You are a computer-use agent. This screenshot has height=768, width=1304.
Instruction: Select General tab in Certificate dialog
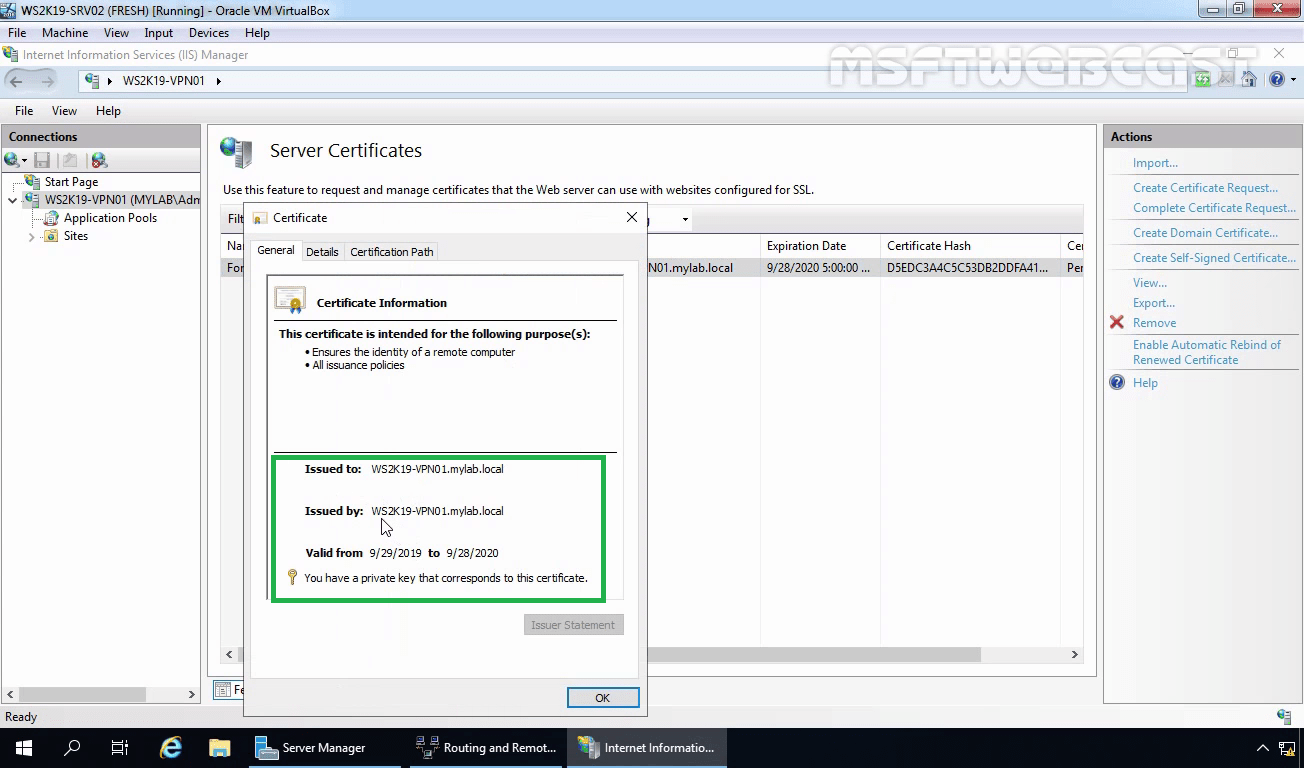click(276, 250)
